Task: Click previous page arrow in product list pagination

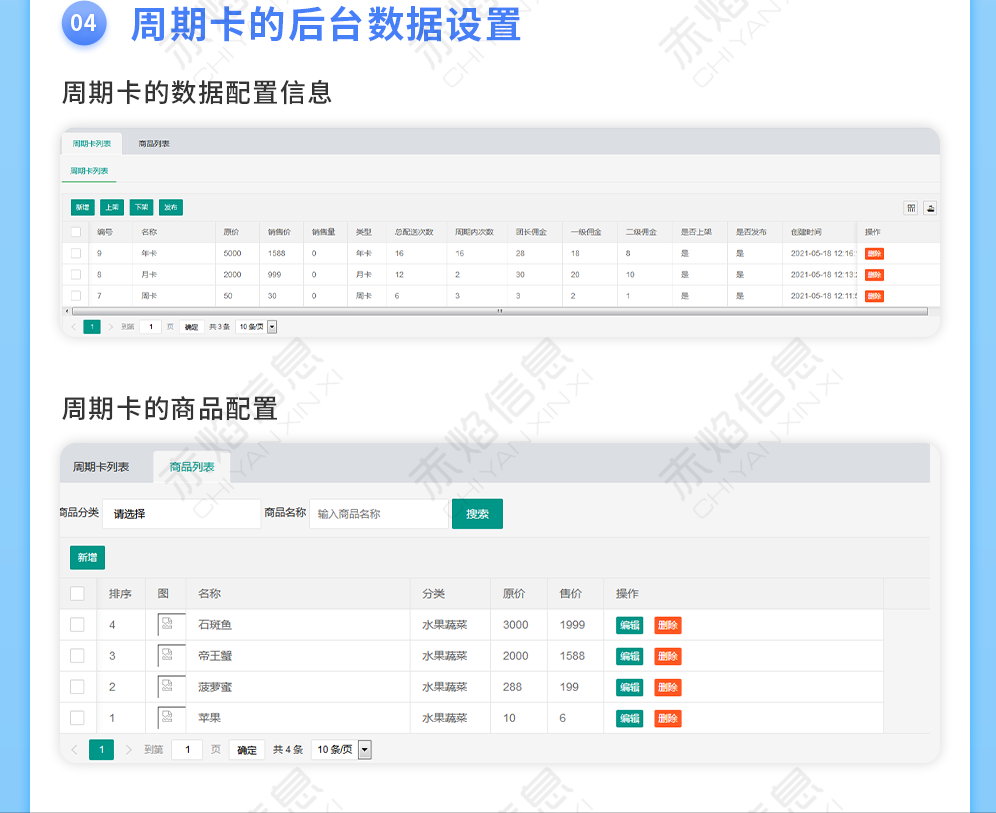Action: (x=74, y=750)
